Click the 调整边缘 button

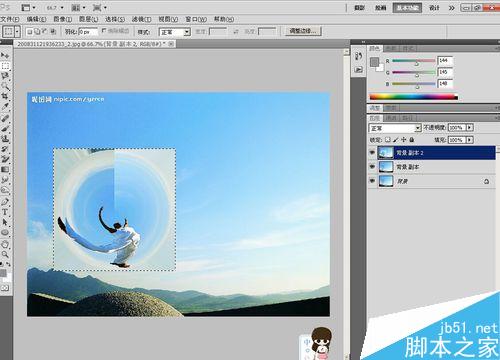click(303, 31)
